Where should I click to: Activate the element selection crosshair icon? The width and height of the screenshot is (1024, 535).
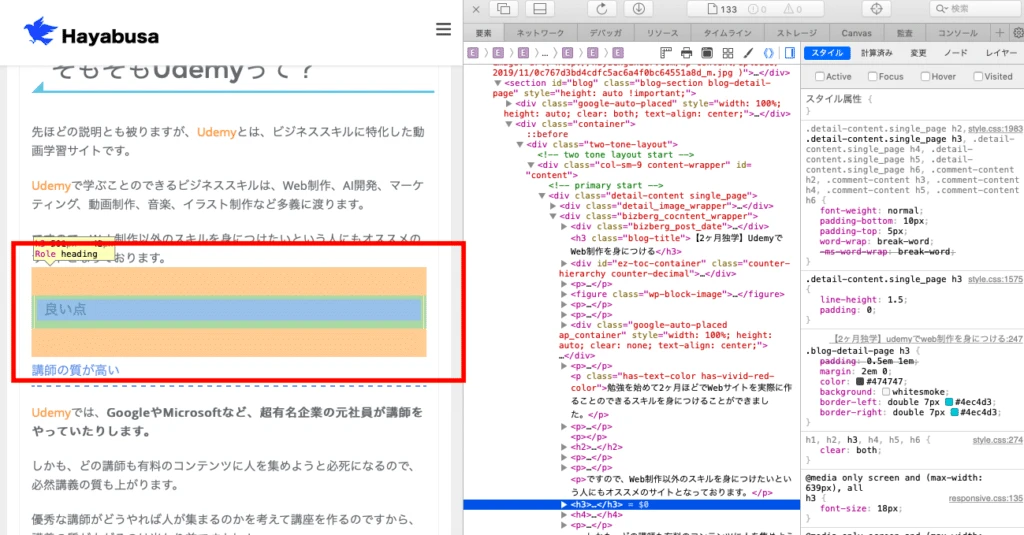876,9
